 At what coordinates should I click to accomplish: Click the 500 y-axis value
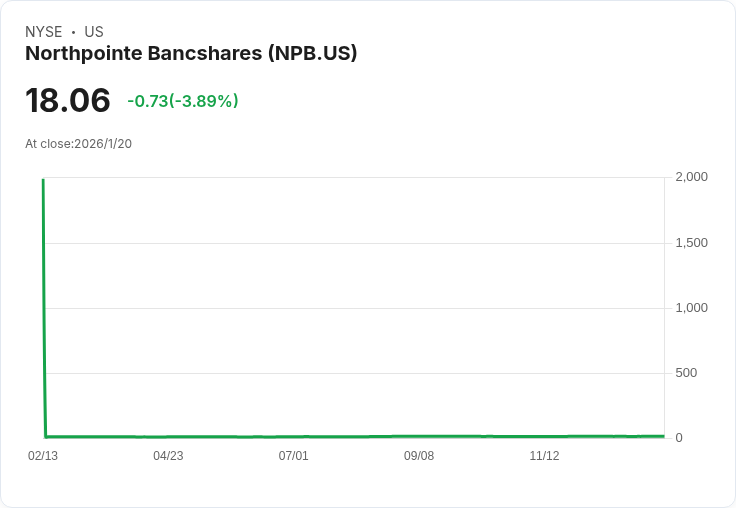[x=686, y=373]
